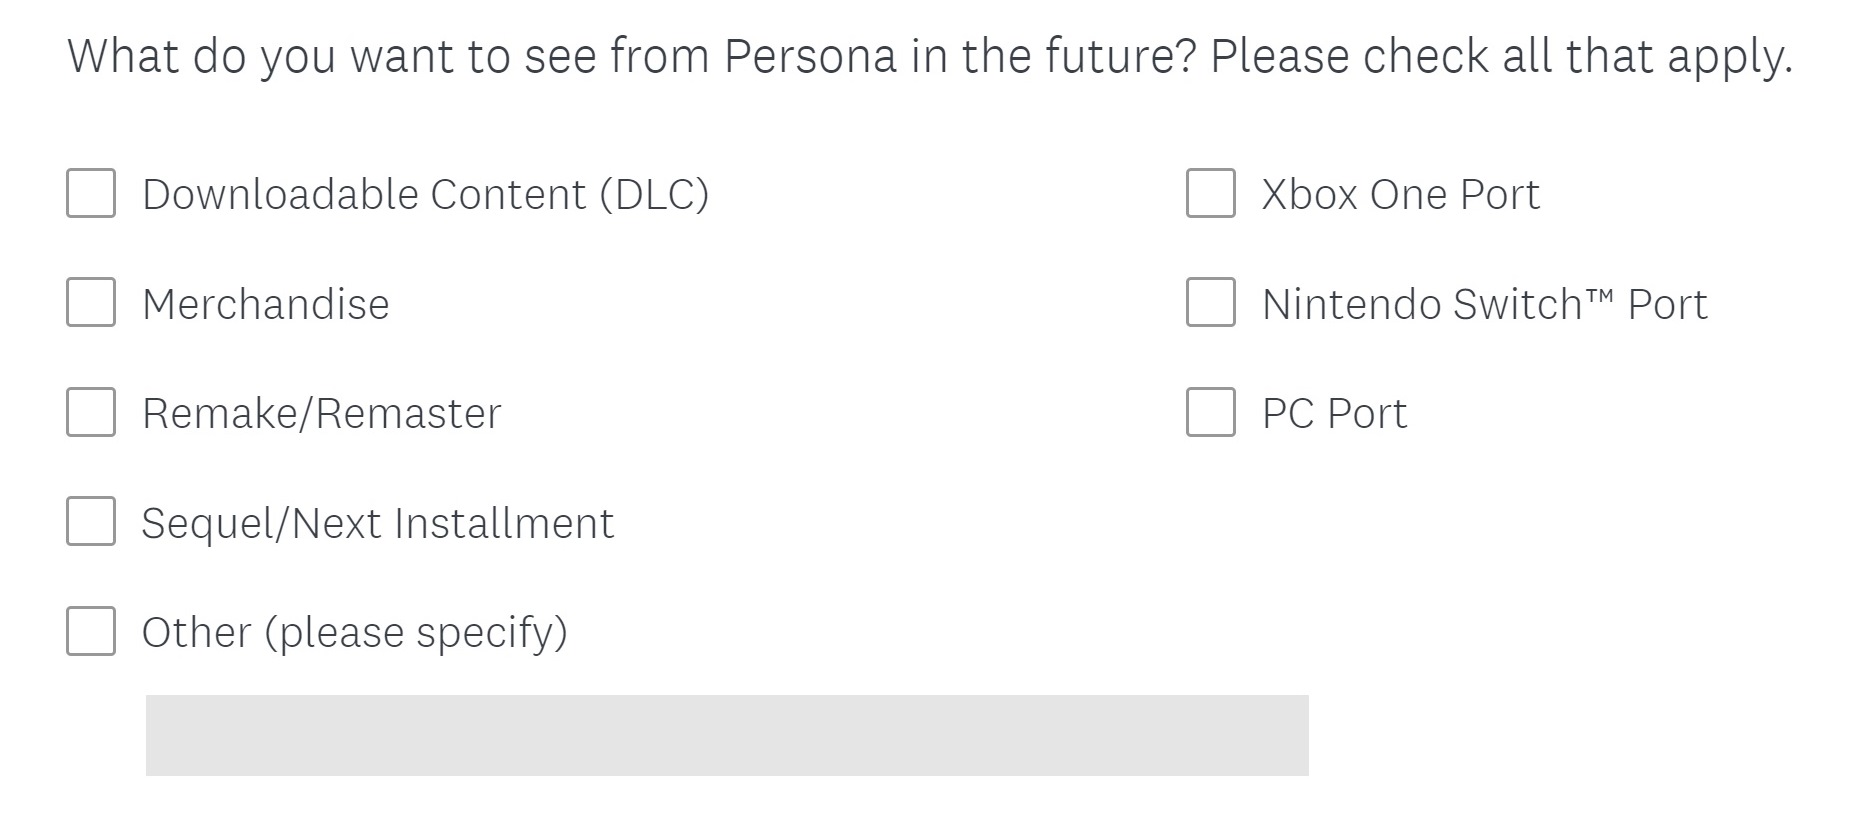Check the Nintendo Switch Port checkbox
The image size is (1856, 835).
1210,302
